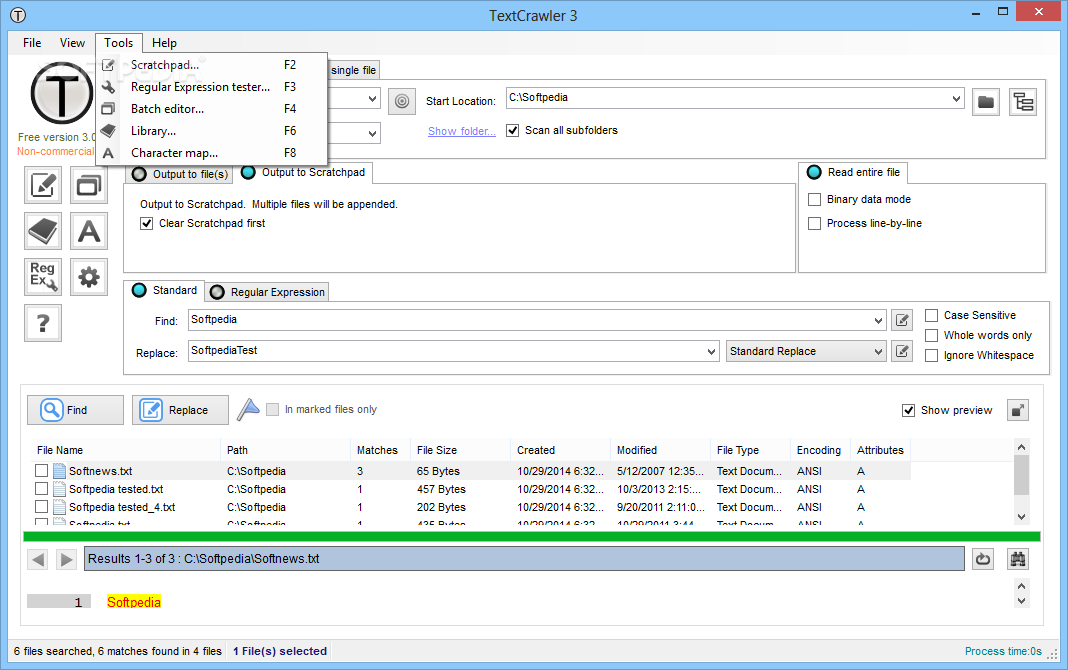Select the Softpedia tested_4.txt row
This screenshot has width=1068, height=670.
tap(471, 507)
